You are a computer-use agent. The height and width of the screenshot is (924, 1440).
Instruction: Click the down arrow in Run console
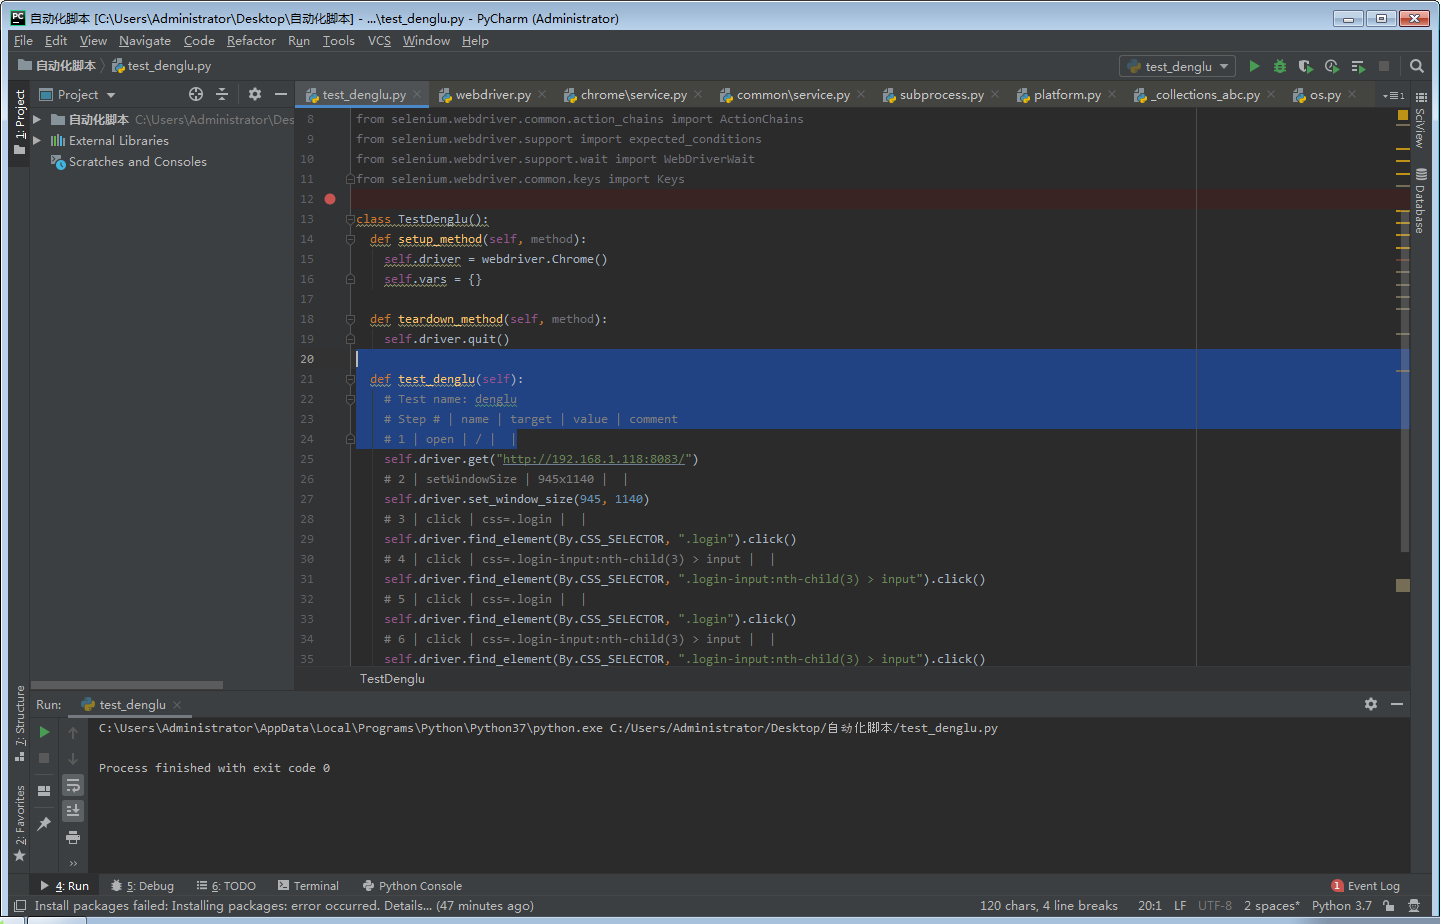73,758
